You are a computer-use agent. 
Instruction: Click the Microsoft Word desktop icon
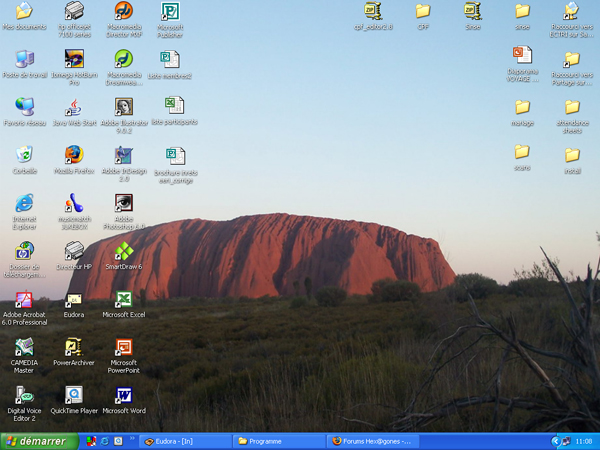click(x=123, y=395)
